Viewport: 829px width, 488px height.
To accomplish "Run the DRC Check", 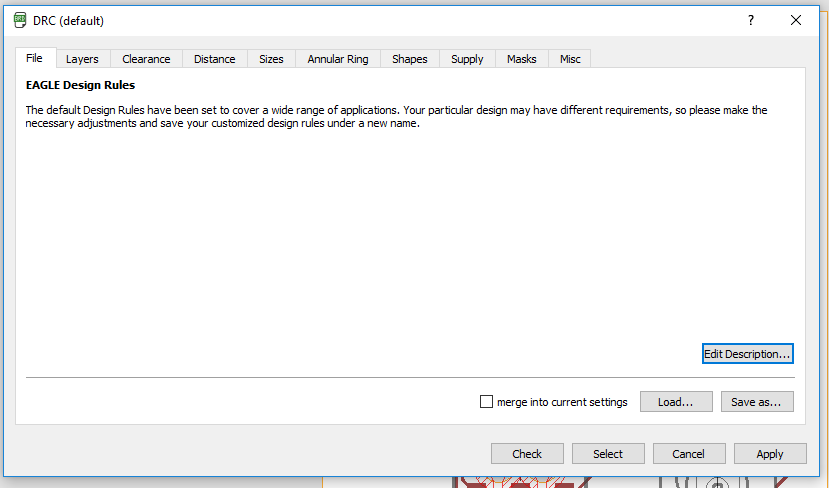I will click(527, 454).
